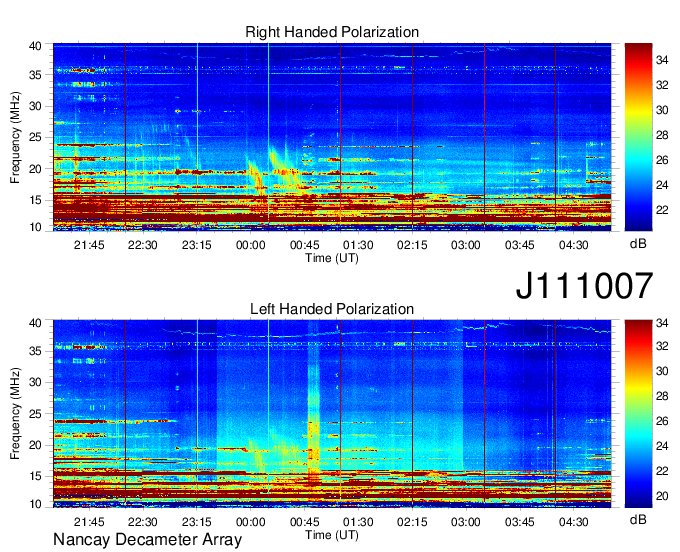The height and width of the screenshot is (552, 680).
Task: Click "Frequency (MHz)" axis label of Left Handed plot
Action: point(15,414)
